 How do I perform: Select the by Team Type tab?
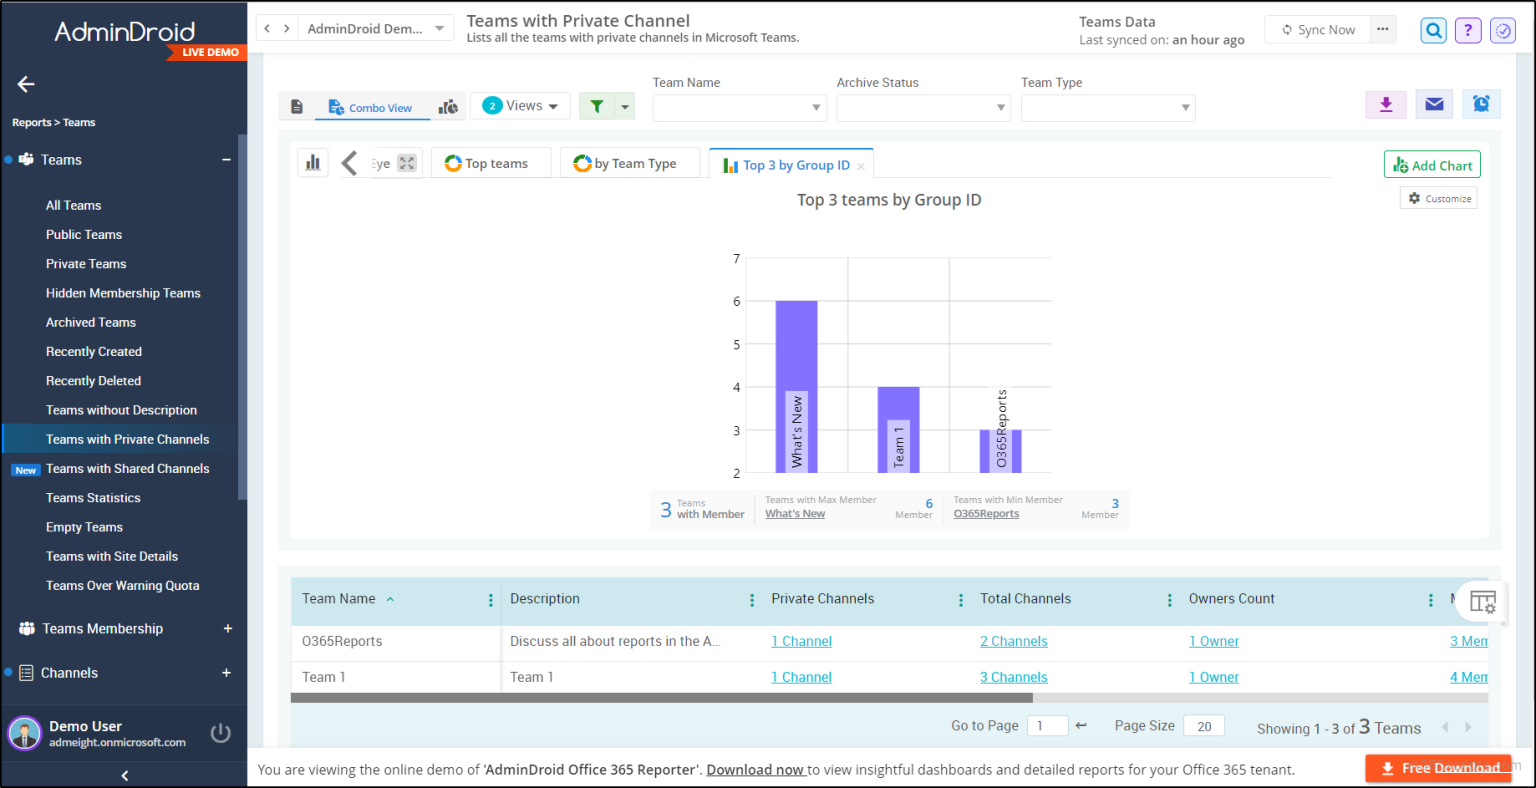(626, 164)
